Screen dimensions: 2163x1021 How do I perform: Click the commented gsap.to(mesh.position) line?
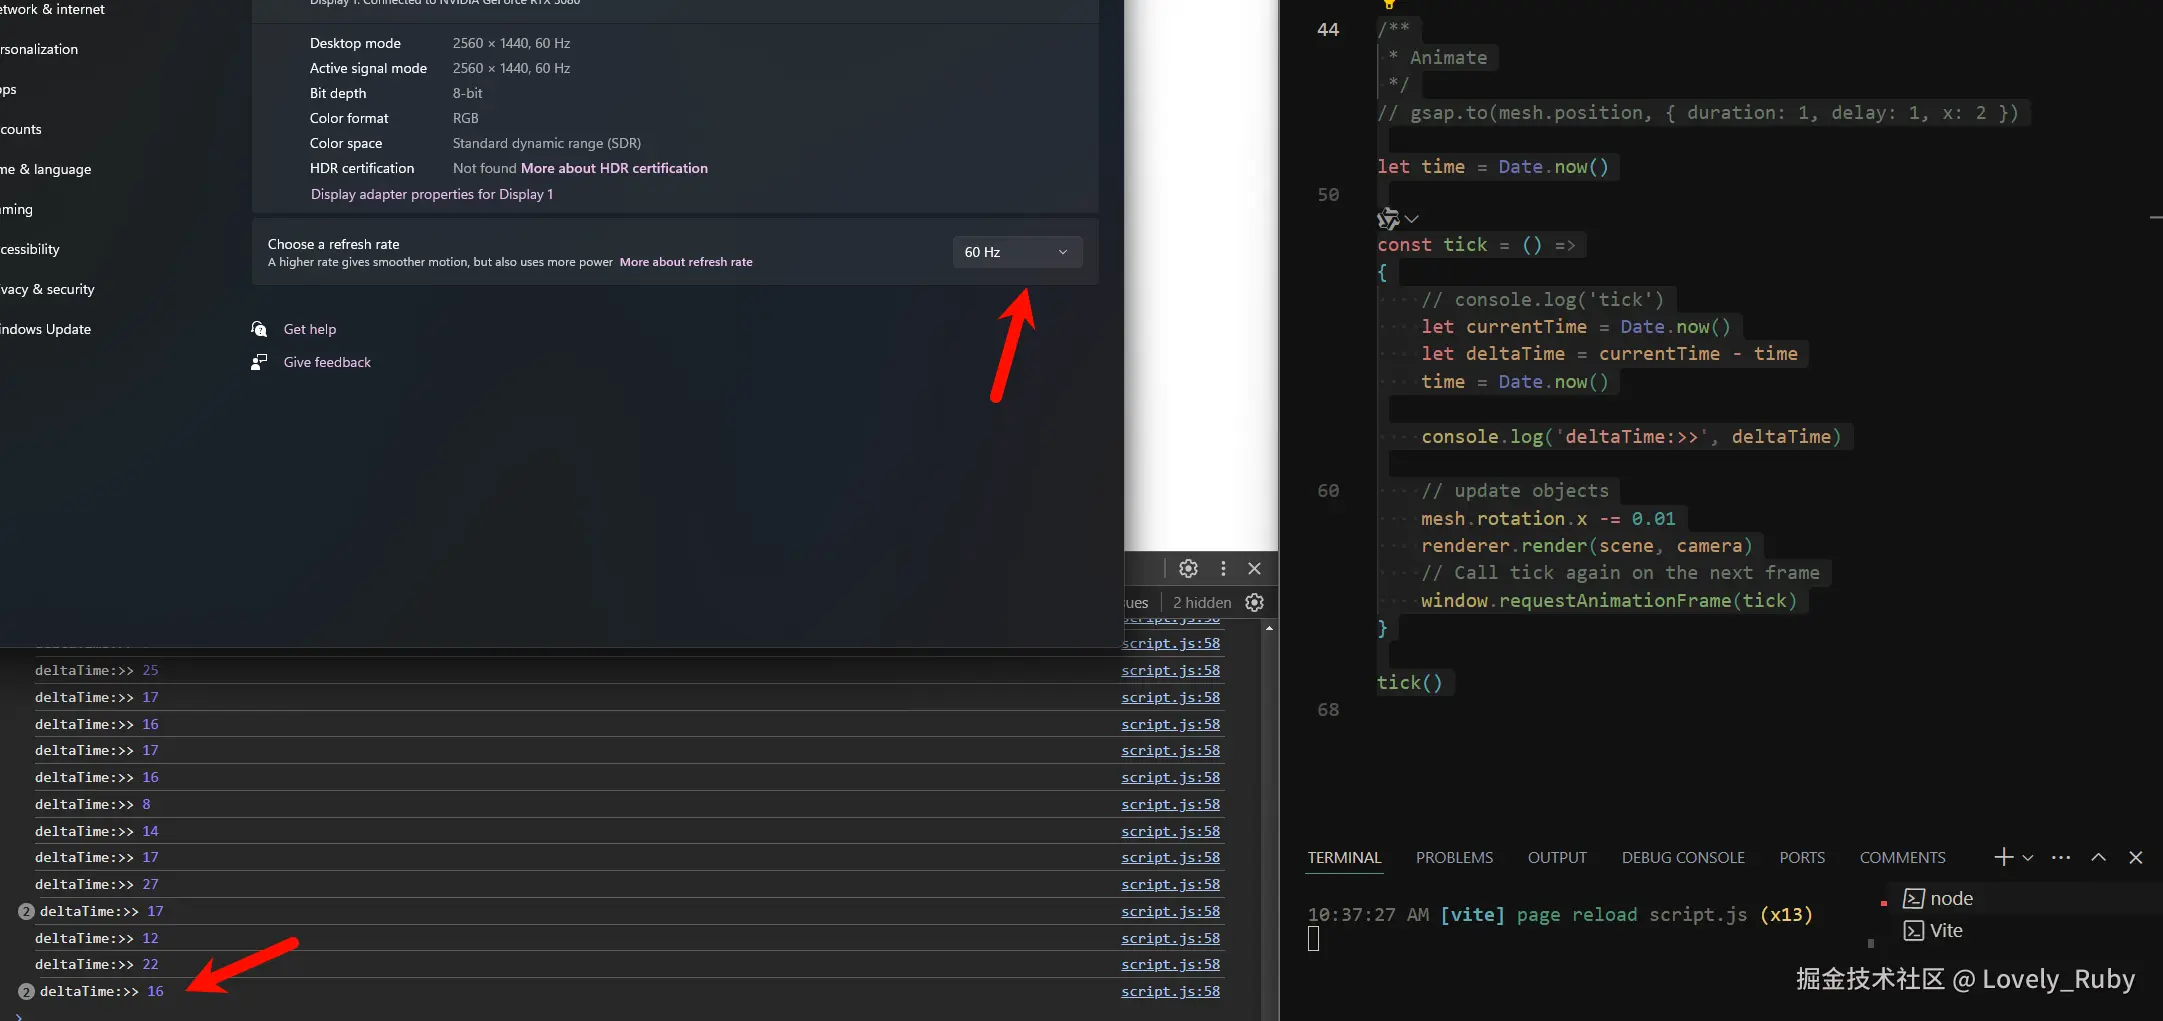[1698, 113]
